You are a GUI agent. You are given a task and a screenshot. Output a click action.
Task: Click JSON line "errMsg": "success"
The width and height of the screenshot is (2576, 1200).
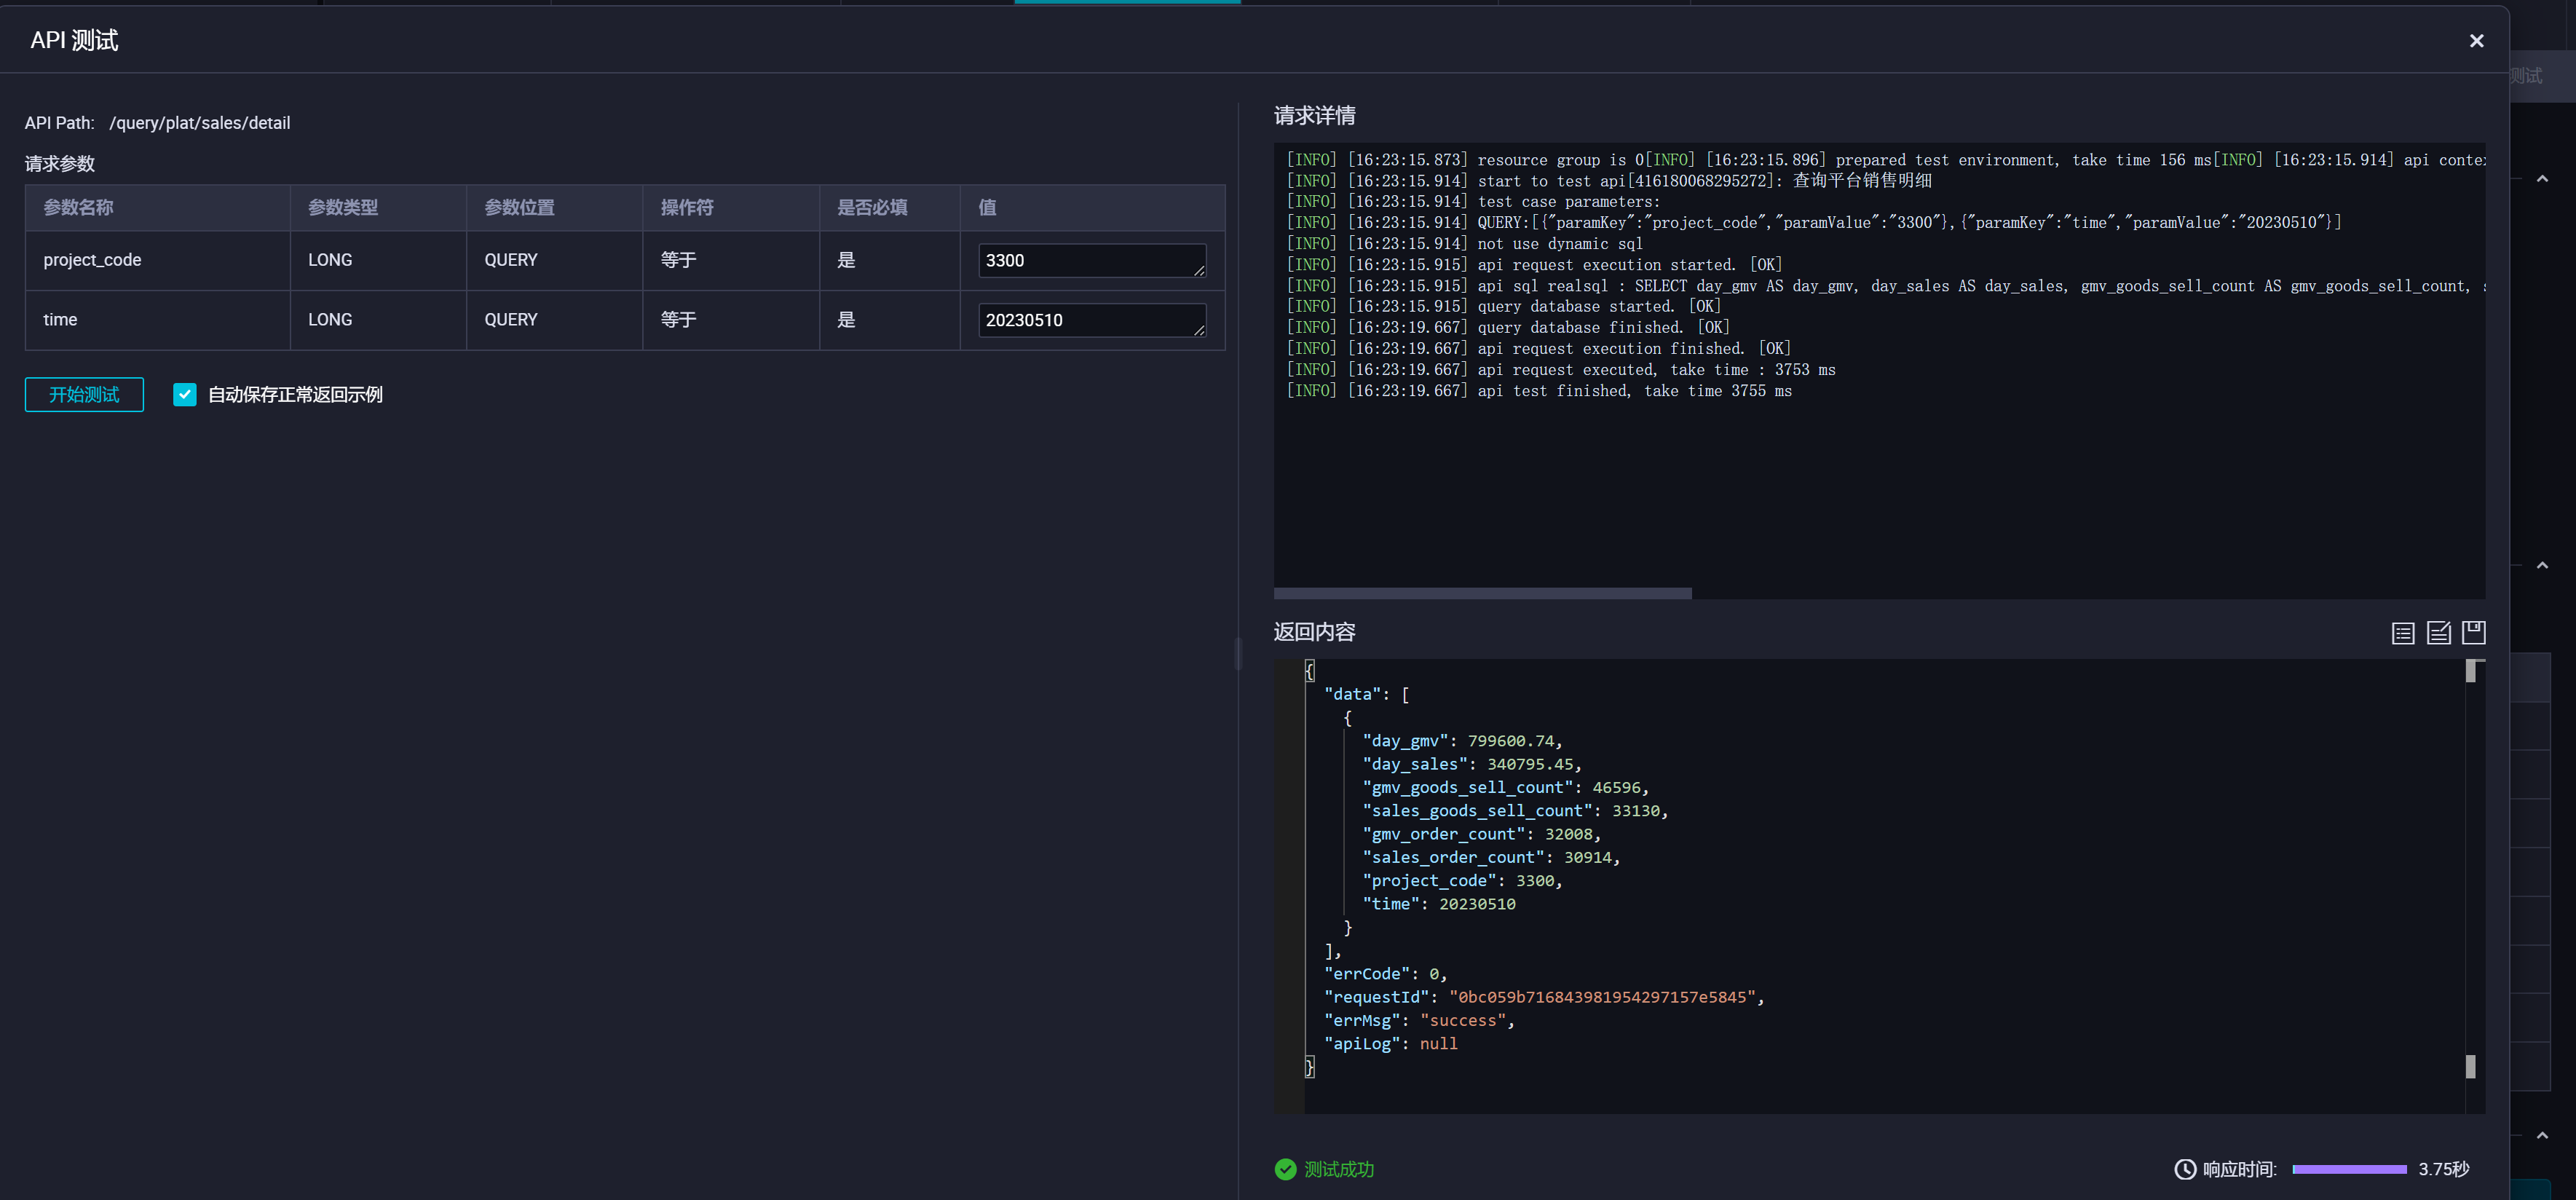point(1419,1021)
